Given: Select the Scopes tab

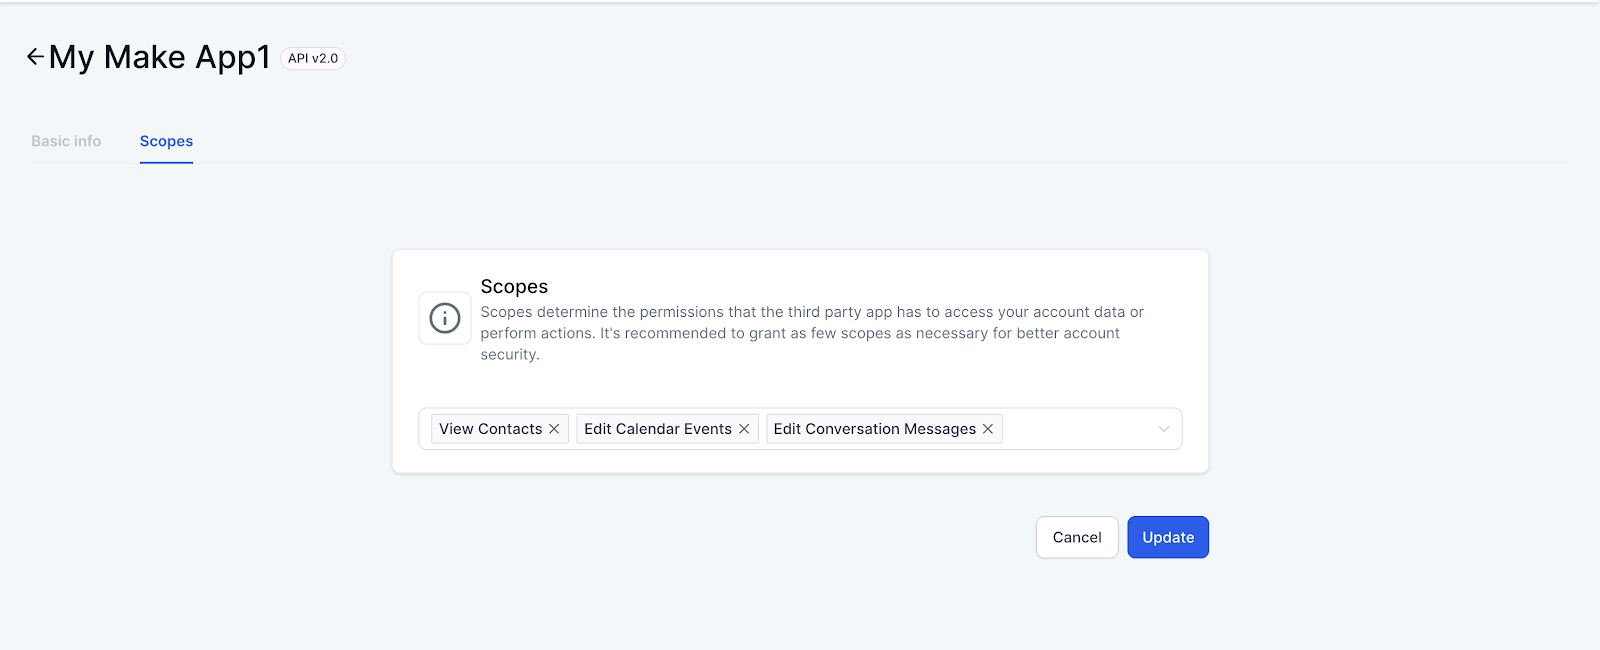Looking at the screenshot, I should 166,141.
